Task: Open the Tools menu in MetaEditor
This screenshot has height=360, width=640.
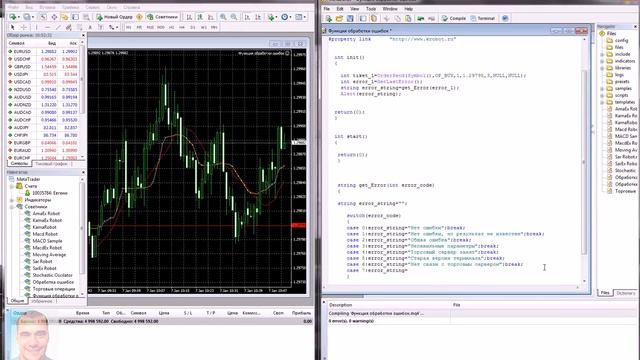Action: coord(371,9)
